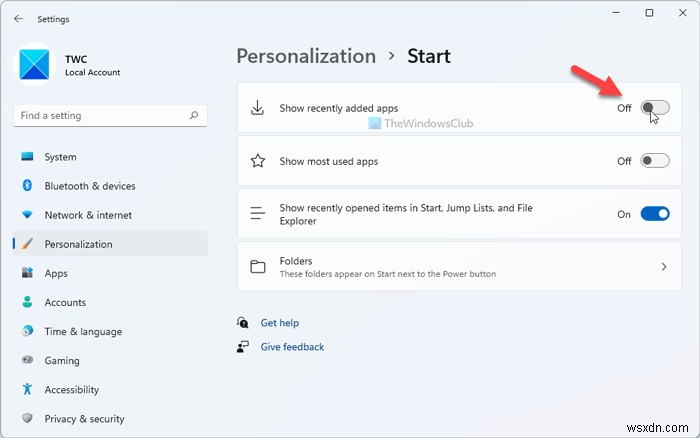Open Accounts settings category

tap(110, 302)
